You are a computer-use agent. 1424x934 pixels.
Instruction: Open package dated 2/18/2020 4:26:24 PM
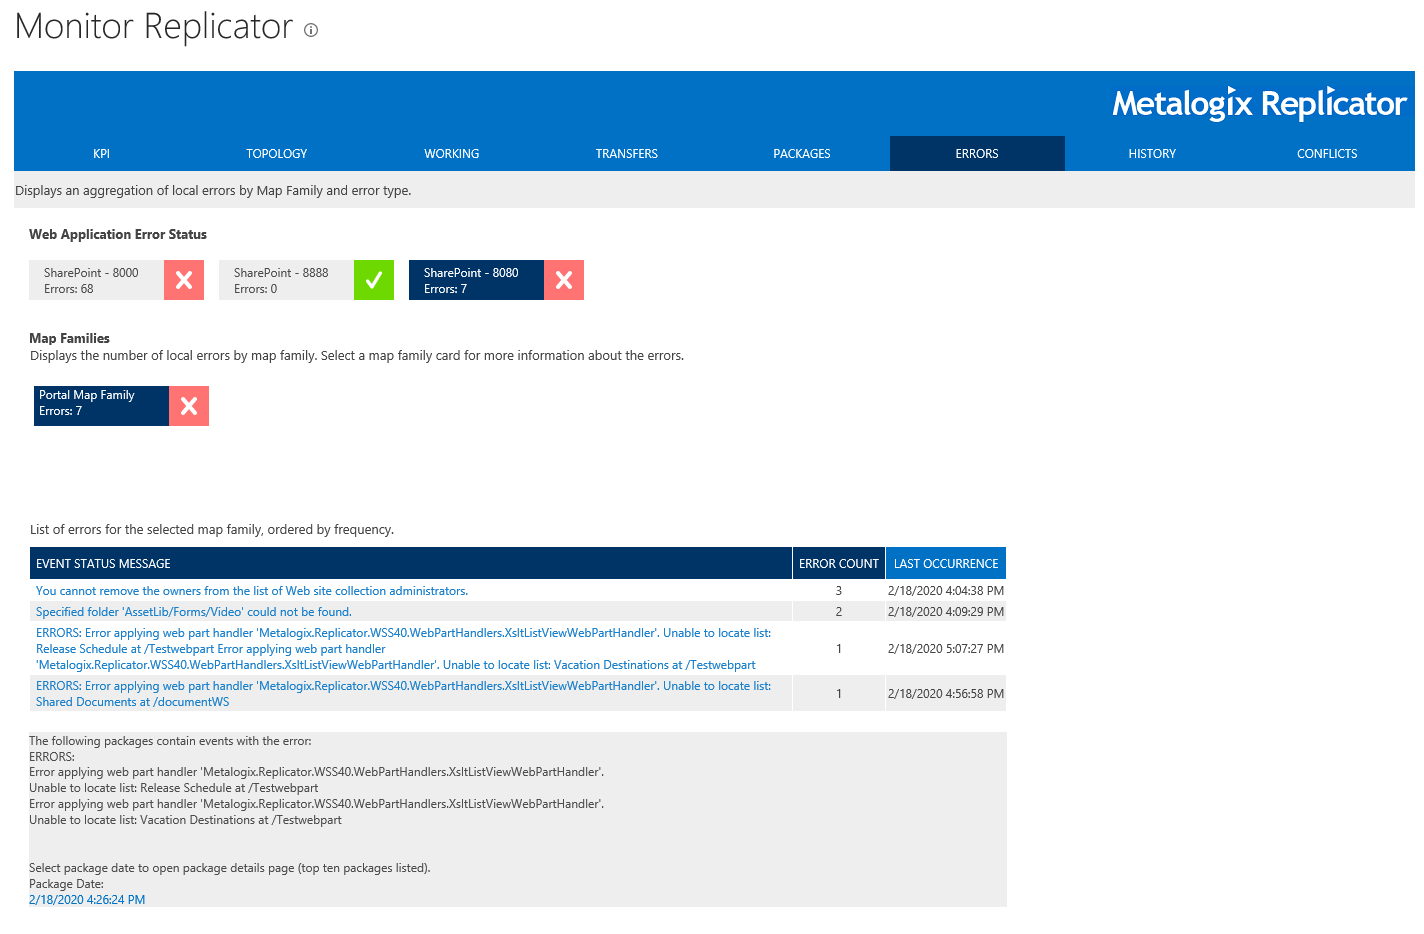click(86, 899)
